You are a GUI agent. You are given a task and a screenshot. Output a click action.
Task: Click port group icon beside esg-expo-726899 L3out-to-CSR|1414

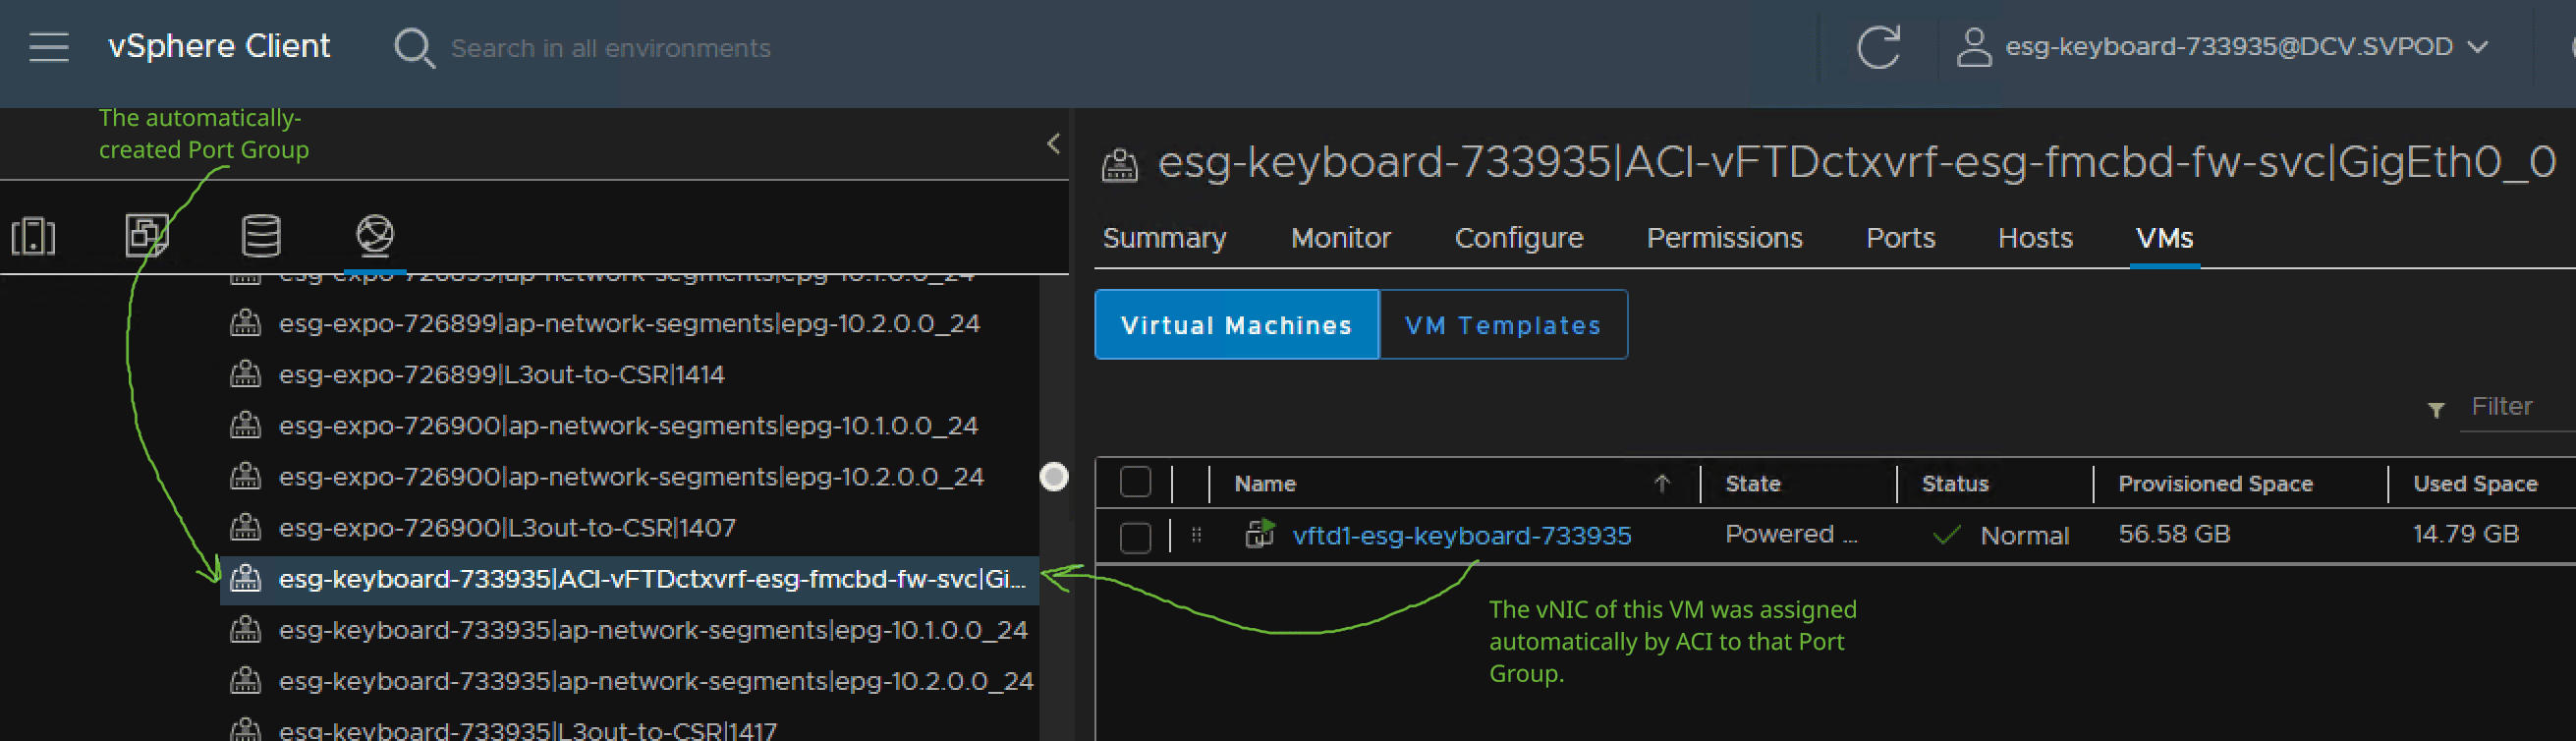[245, 374]
